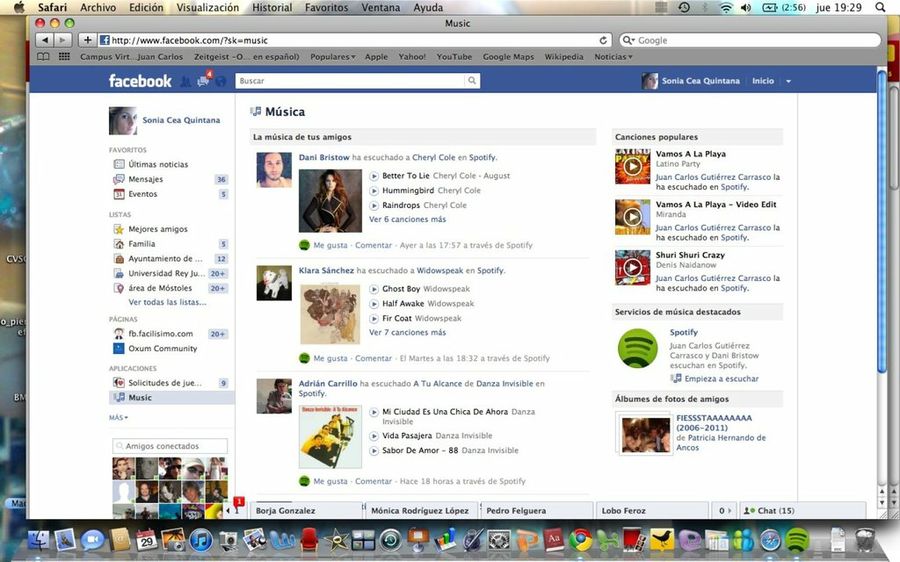
Task: Open the Edición menu
Action: (x=146, y=7)
